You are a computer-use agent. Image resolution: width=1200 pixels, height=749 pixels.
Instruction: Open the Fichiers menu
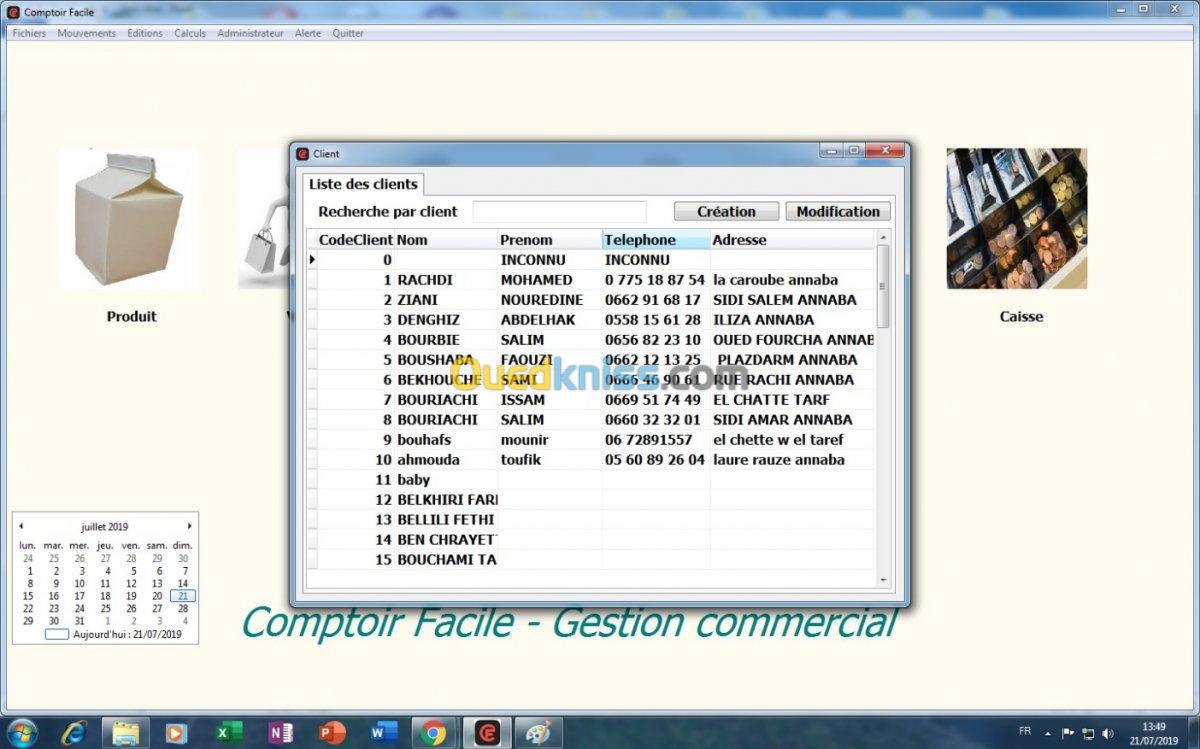(29, 33)
